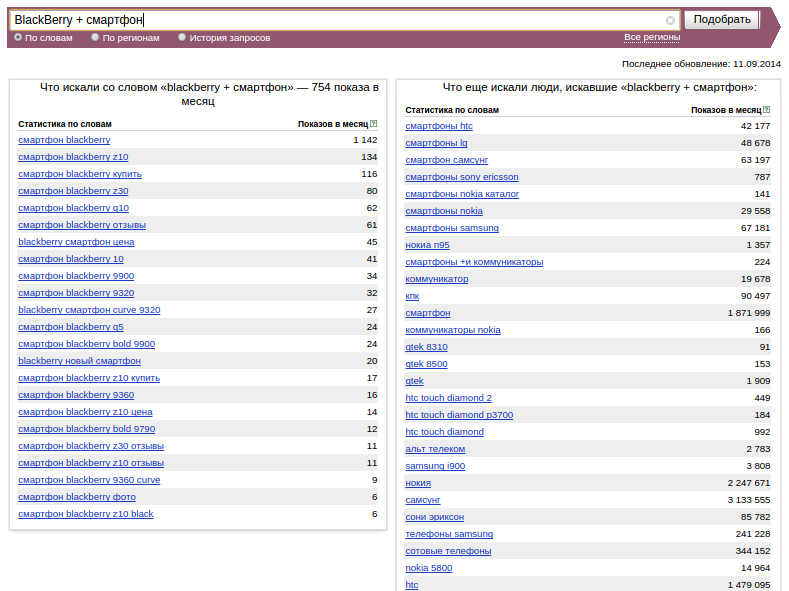Clear the search field with the X icon
This screenshot has width=789, height=591.
(670, 20)
